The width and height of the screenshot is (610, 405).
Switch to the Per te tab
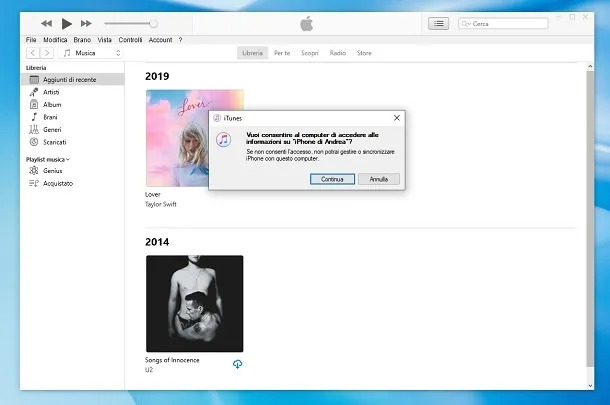pyautogui.click(x=282, y=53)
